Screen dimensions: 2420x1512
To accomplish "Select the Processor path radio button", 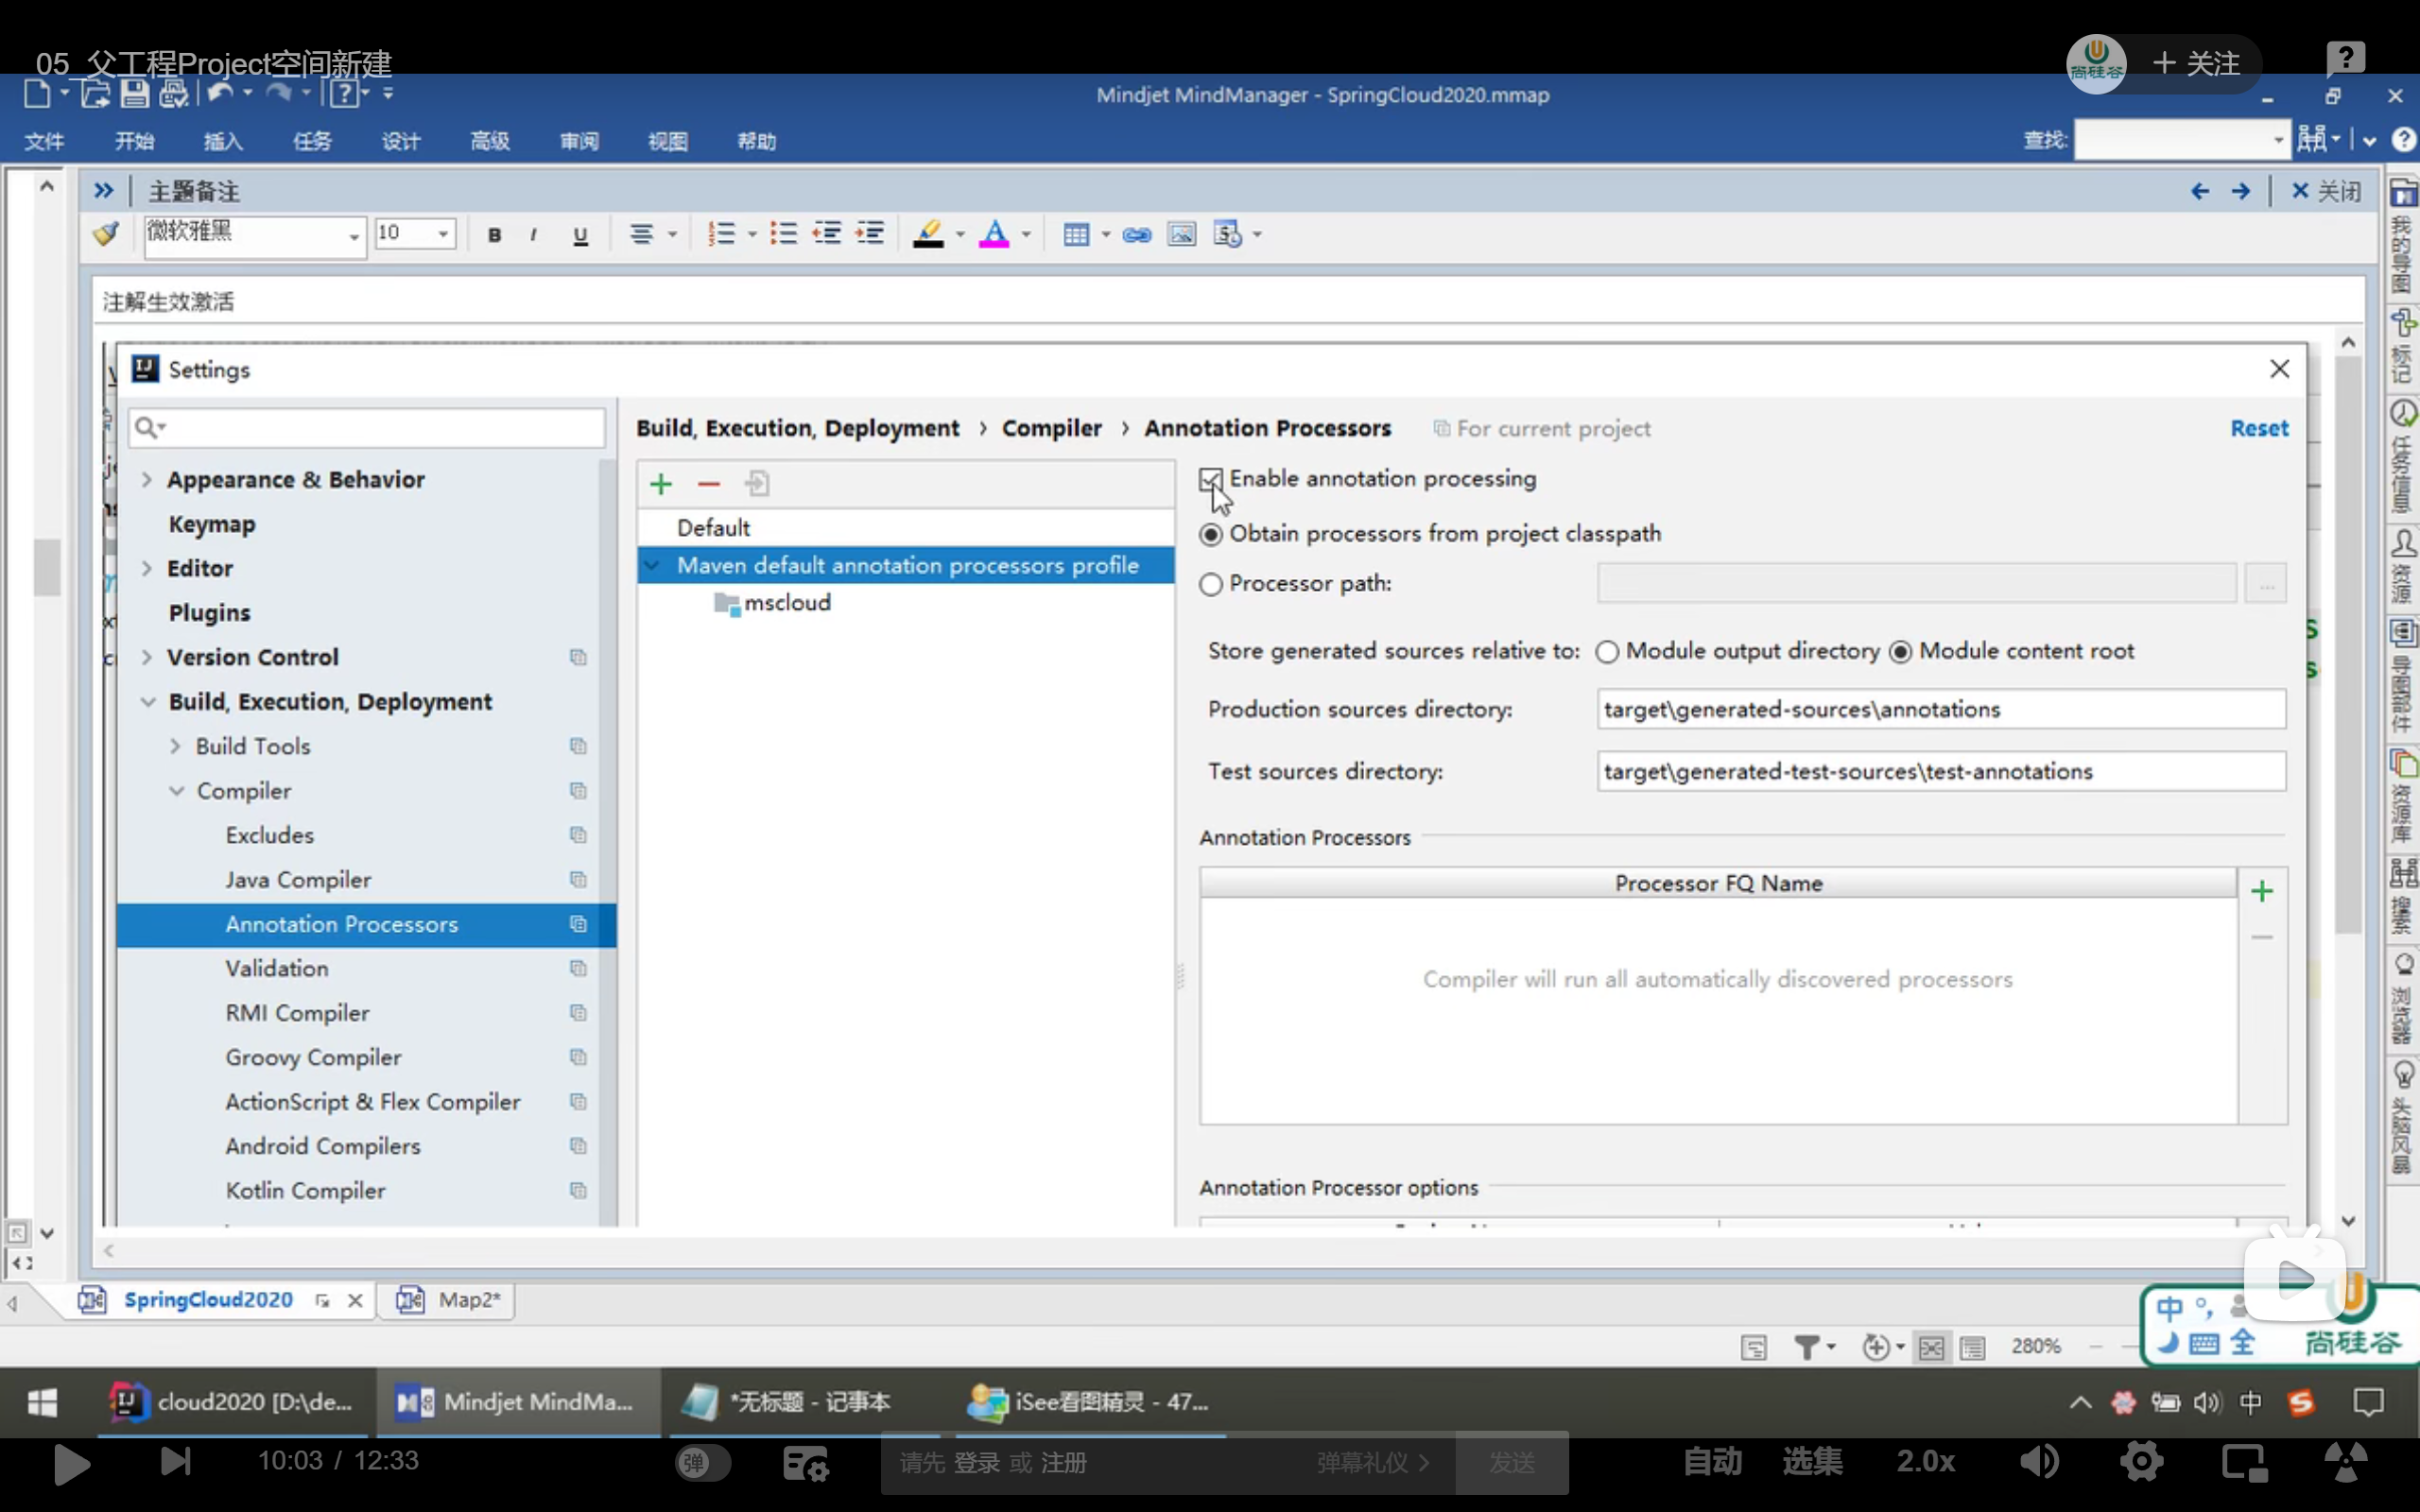I will 1211,584.
